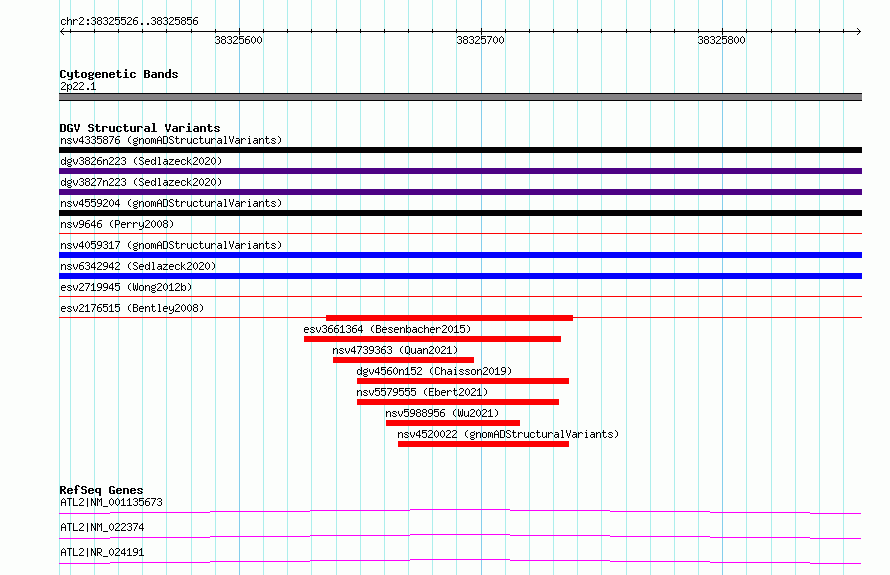Click the blue nsv4059317 variant bar
890x575 pixels.
coord(460,255)
